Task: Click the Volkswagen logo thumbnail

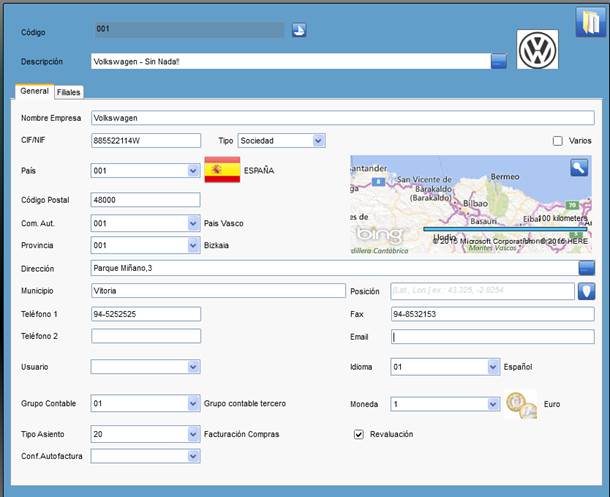Action: [537, 50]
